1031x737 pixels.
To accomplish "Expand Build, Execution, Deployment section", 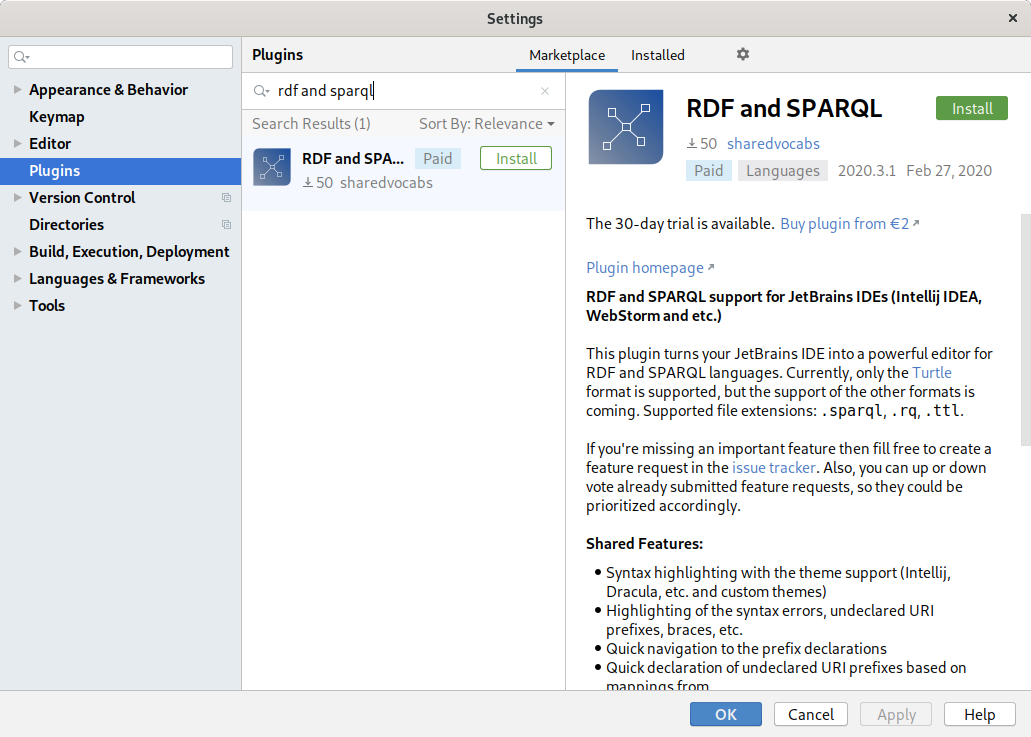I will coord(17,251).
